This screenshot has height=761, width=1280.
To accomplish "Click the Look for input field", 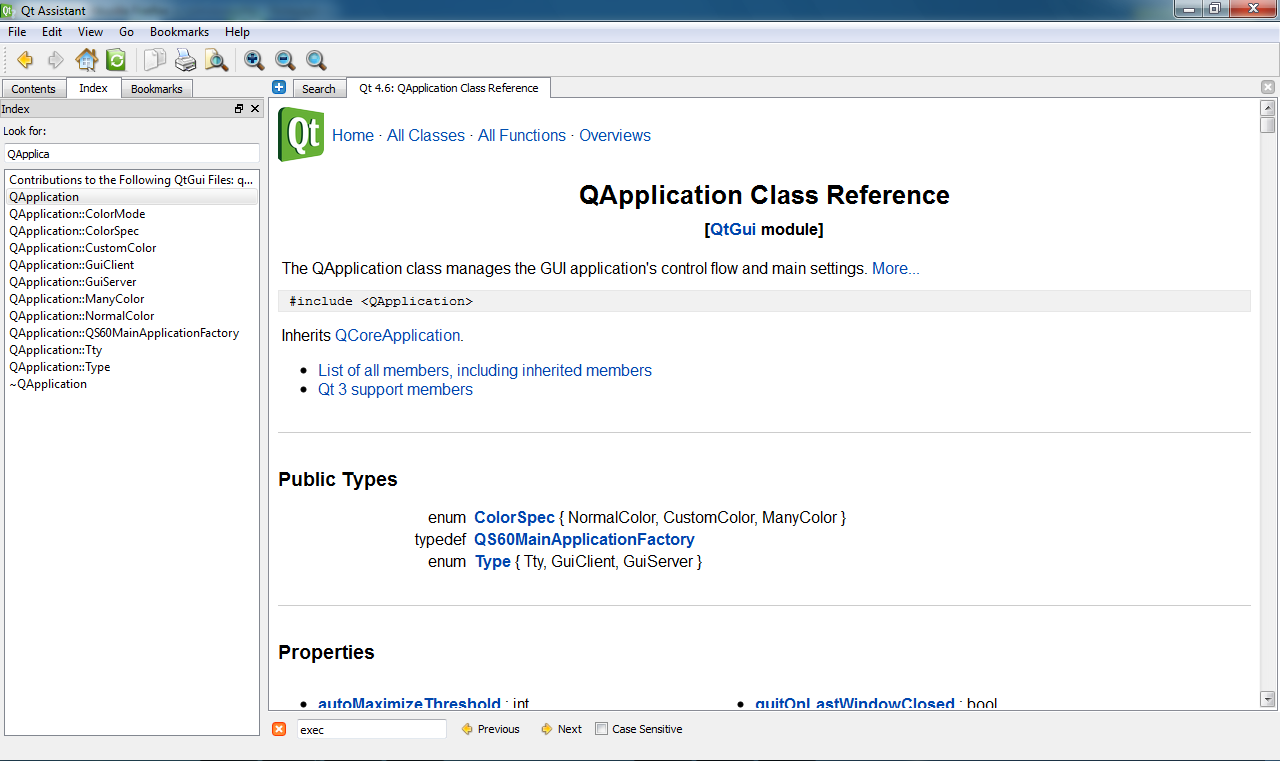I will point(132,153).
